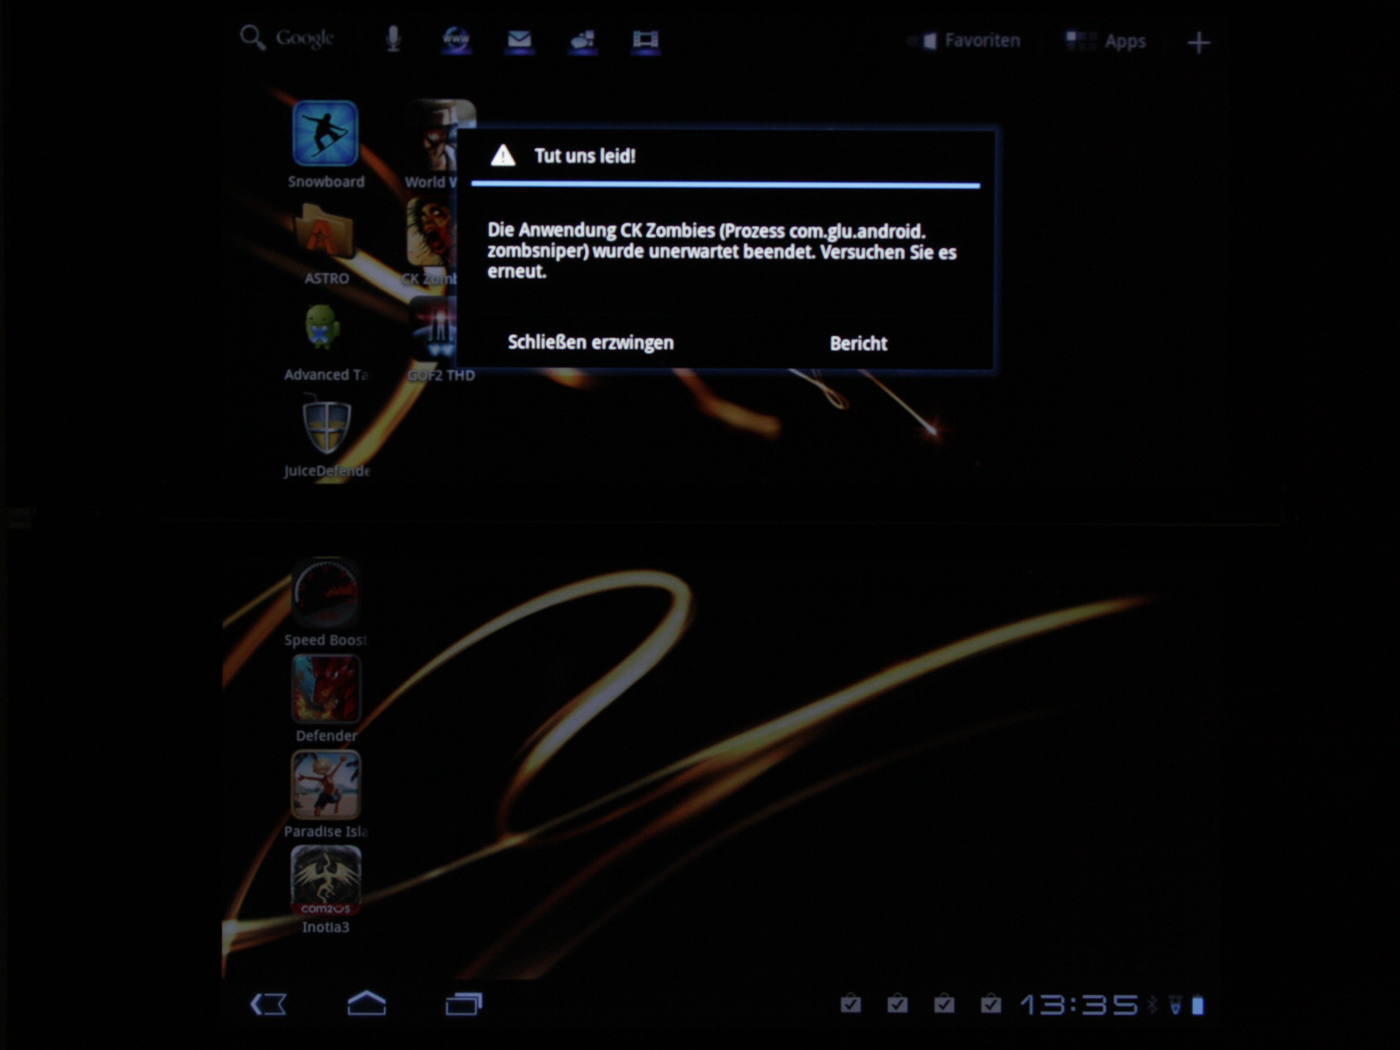Click the Bericht button in the dialog

[x=858, y=343]
